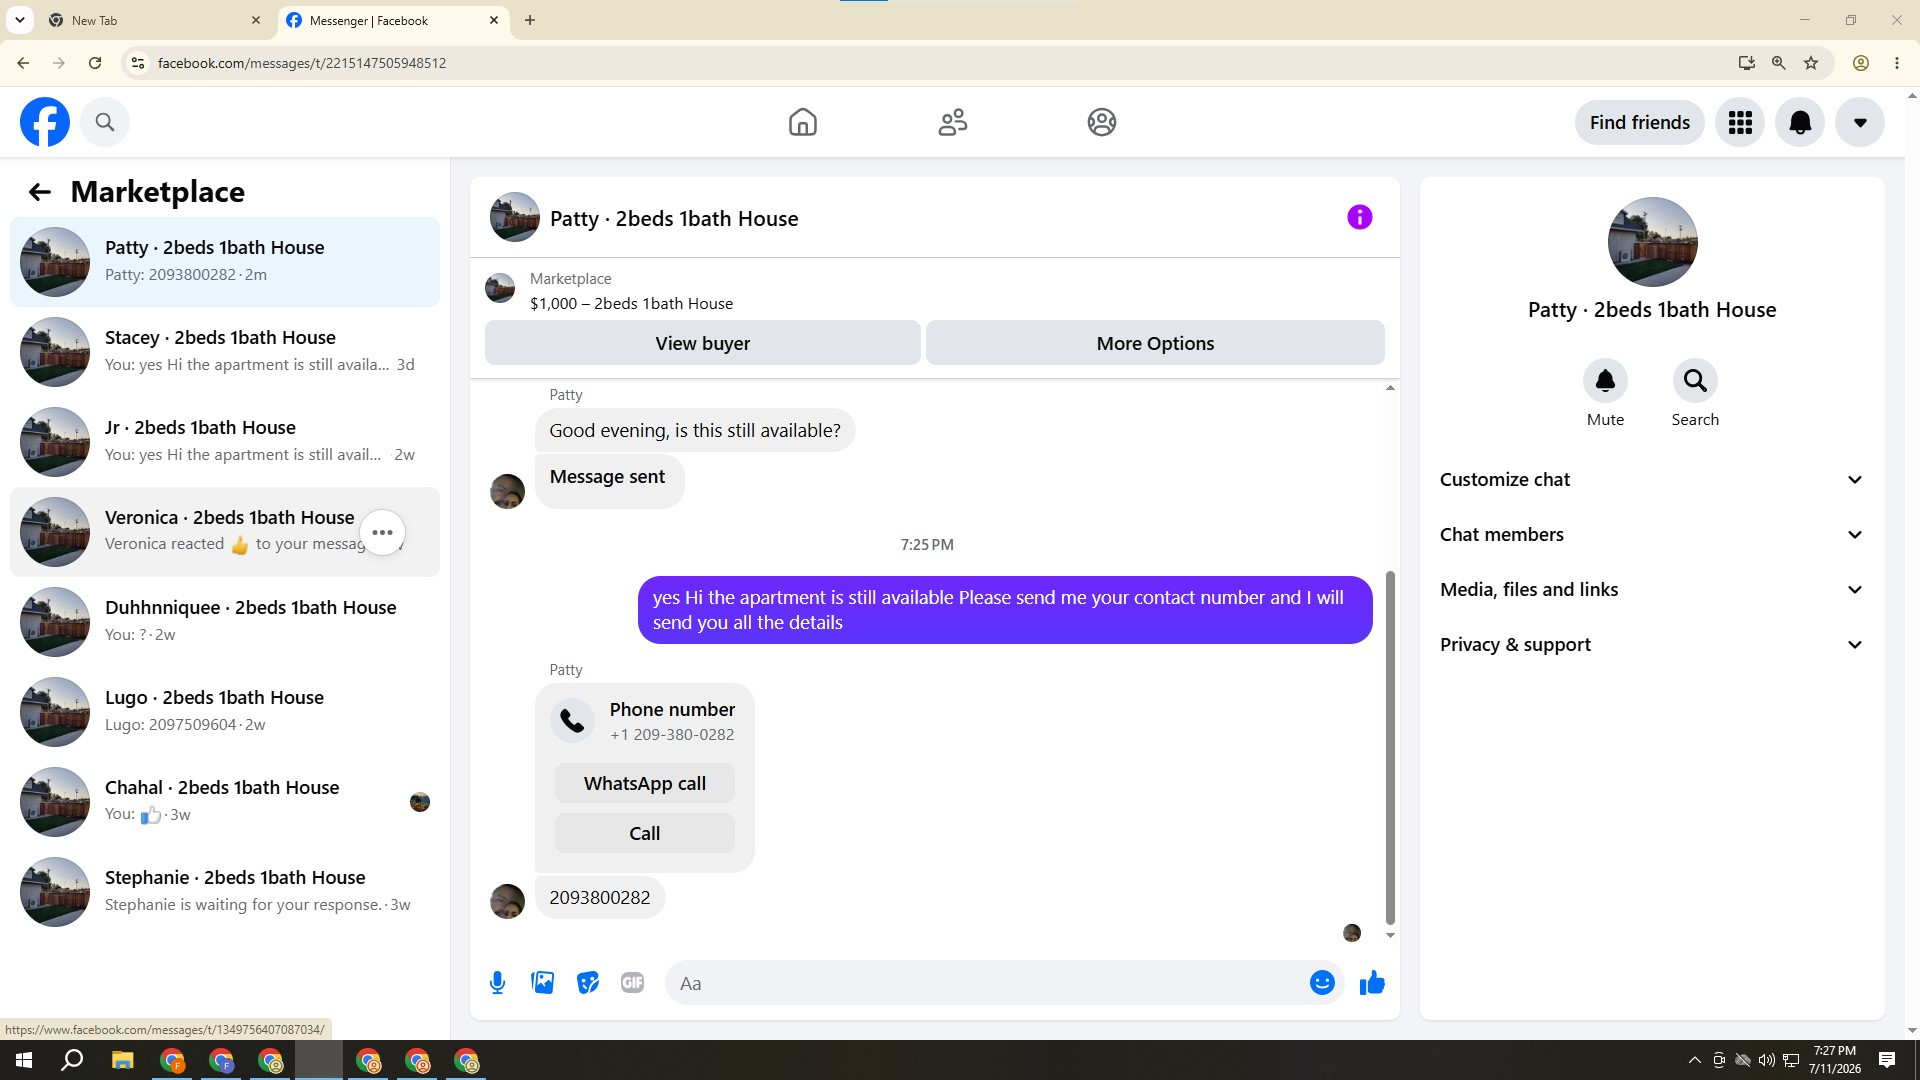Viewport: 1920px width, 1080px height.
Task: Open a new browser tab with plus
Action: 530,20
